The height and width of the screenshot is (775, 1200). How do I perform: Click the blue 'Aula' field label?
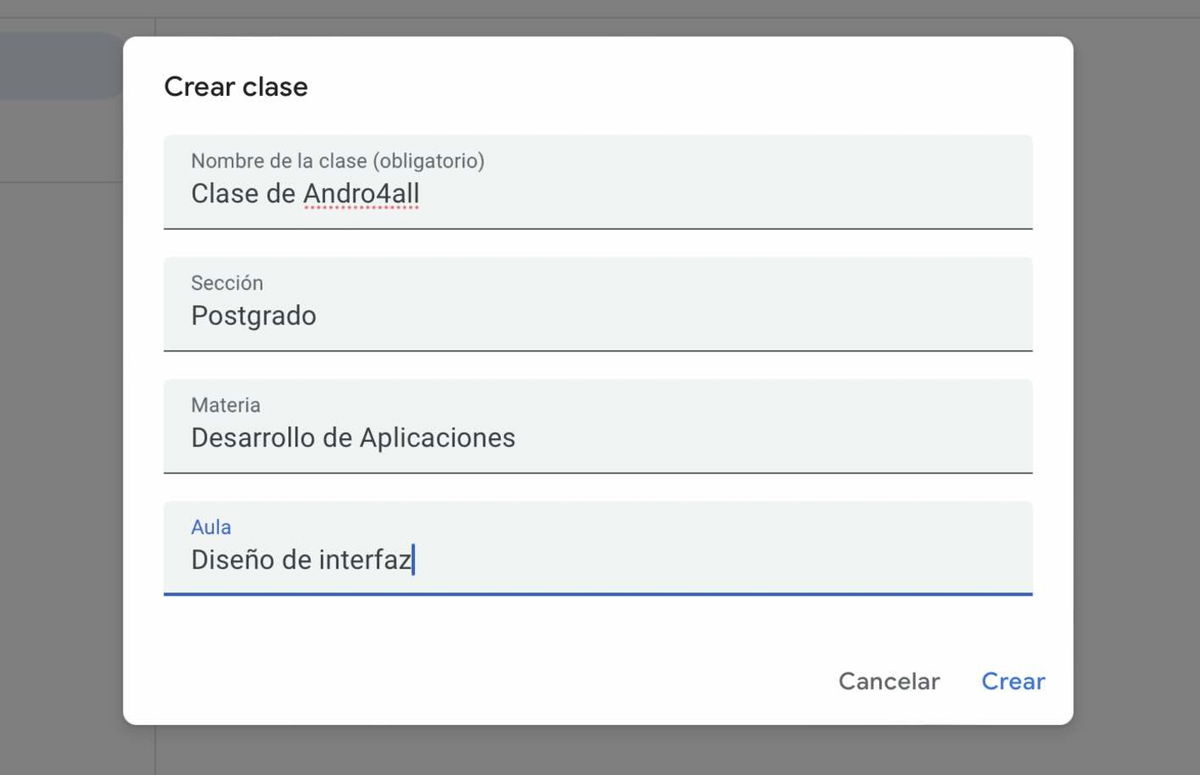click(x=211, y=527)
